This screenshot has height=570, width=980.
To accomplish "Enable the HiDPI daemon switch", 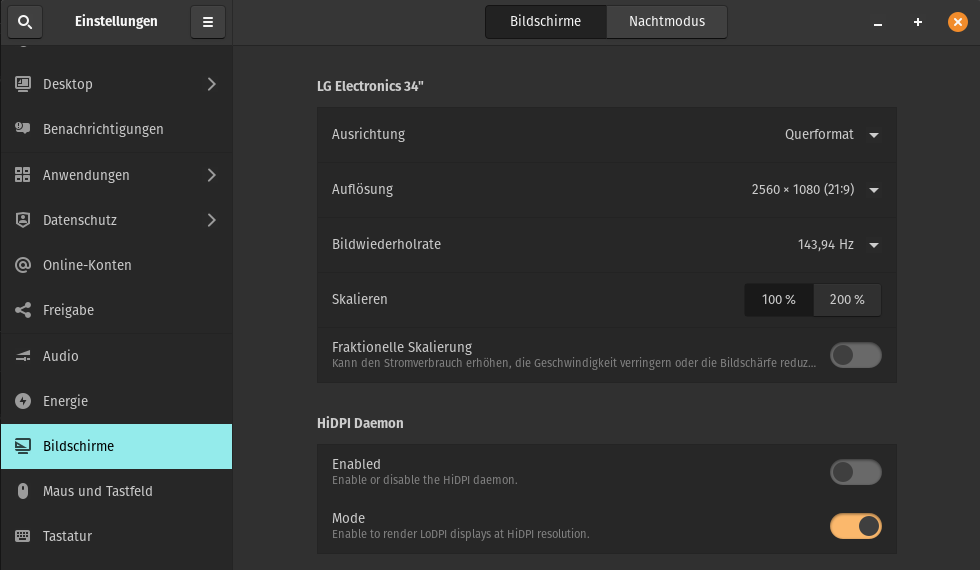I will [x=856, y=472].
